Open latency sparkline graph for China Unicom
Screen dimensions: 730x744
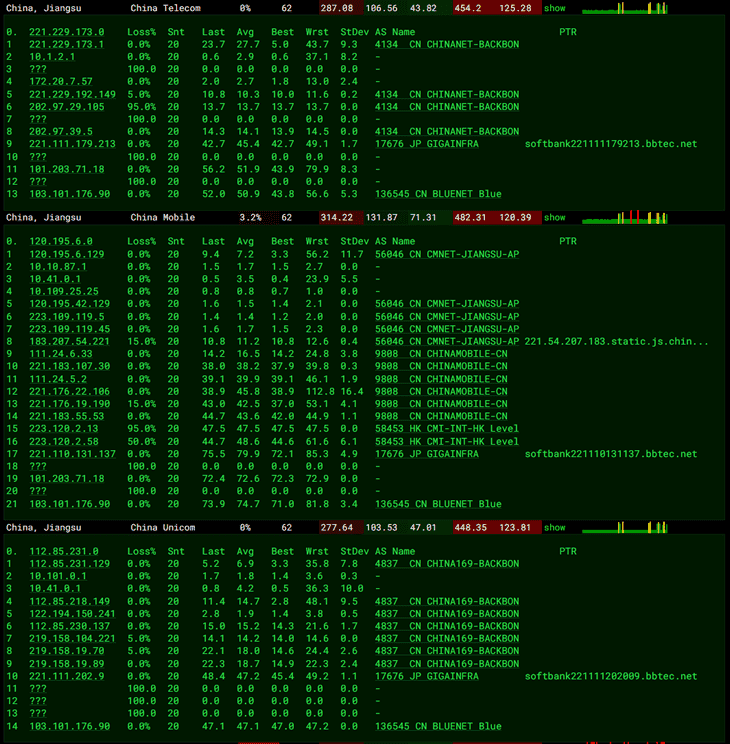click(x=625, y=528)
